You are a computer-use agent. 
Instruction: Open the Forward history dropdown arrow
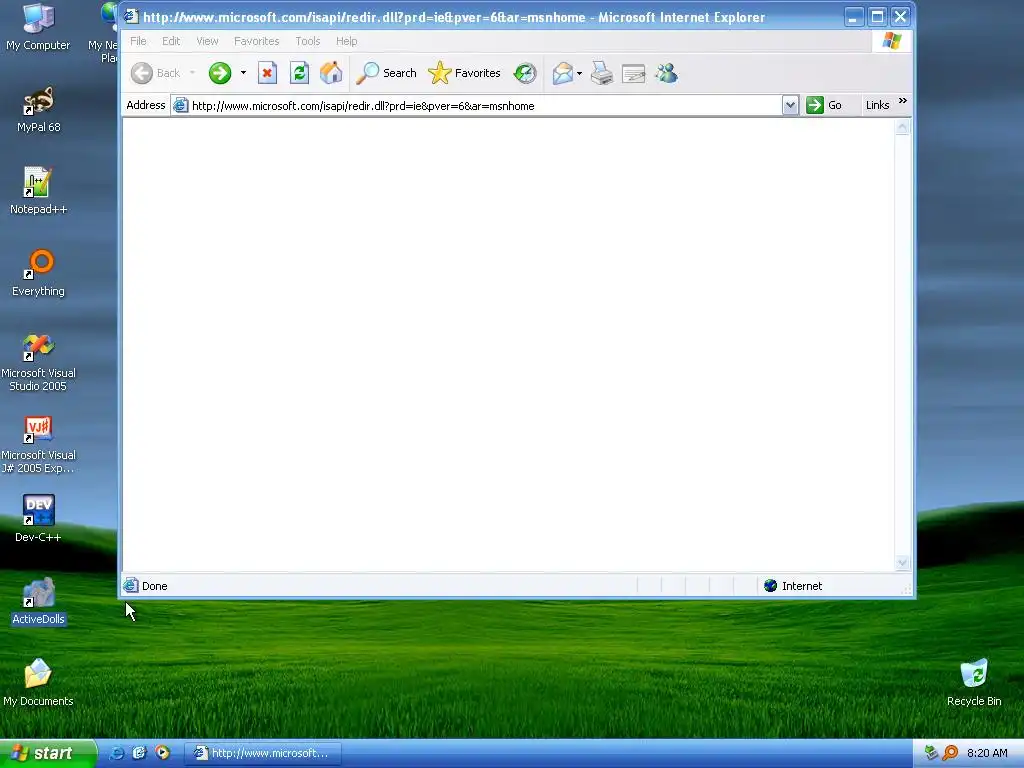tap(243, 73)
